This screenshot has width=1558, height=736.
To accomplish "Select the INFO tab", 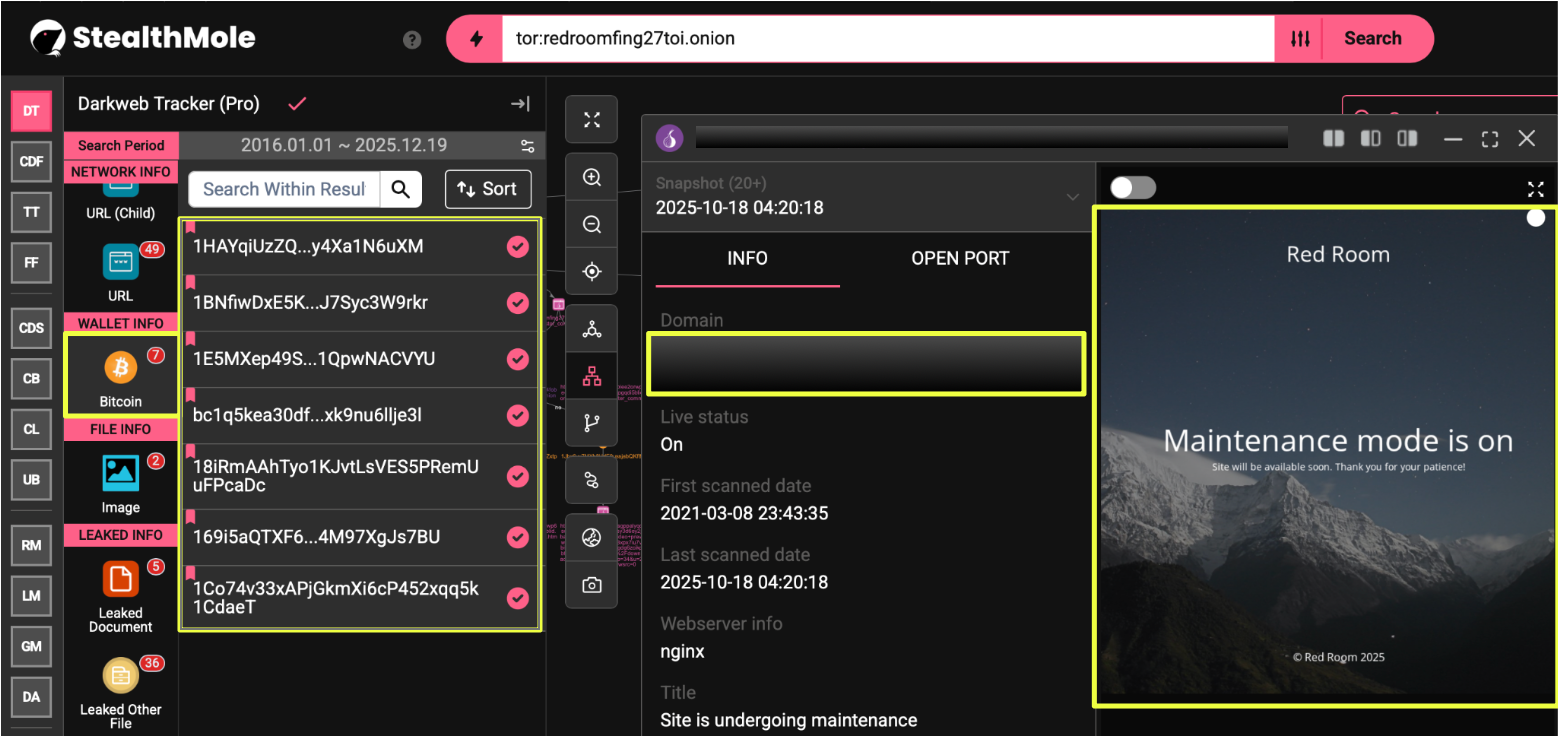I will [x=747, y=259].
